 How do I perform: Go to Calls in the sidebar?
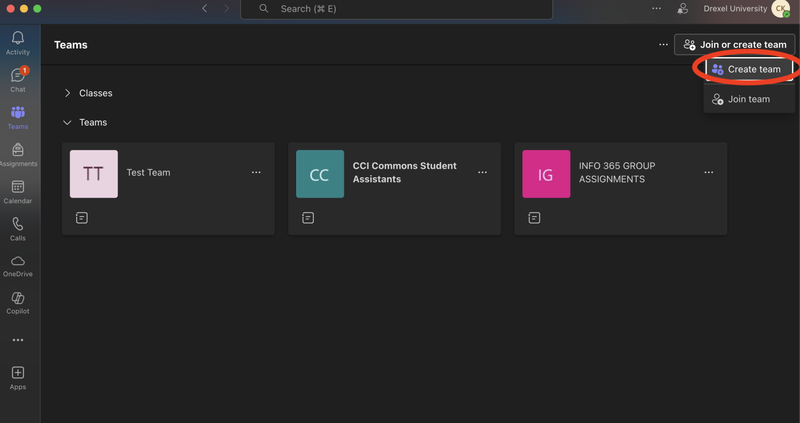[18, 229]
